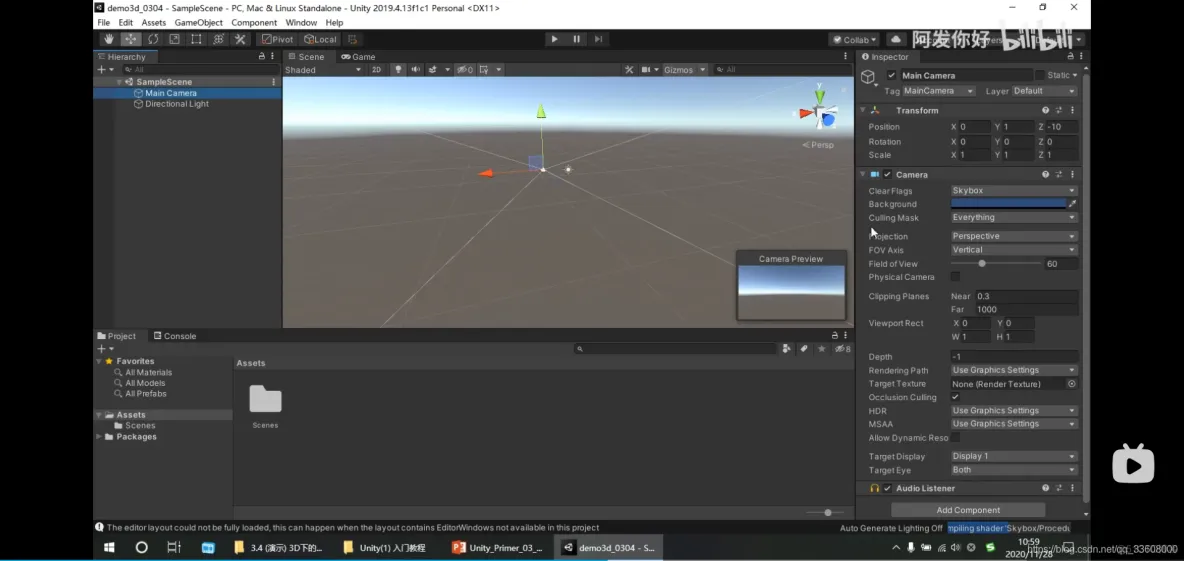Select the combined Transform tool
The image size is (1184, 561).
pos(218,39)
